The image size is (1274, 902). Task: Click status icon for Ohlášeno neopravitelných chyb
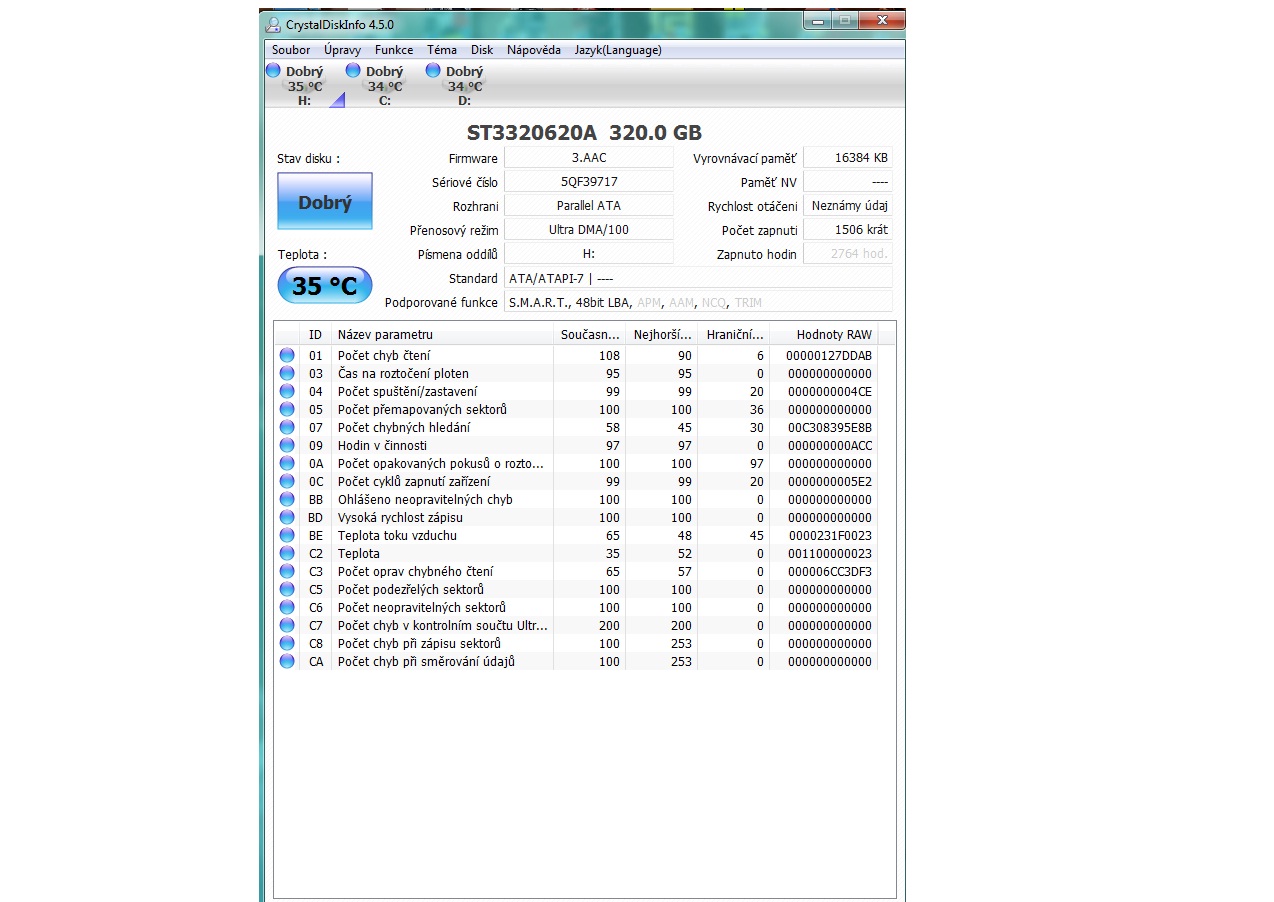click(x=287, y=499)
